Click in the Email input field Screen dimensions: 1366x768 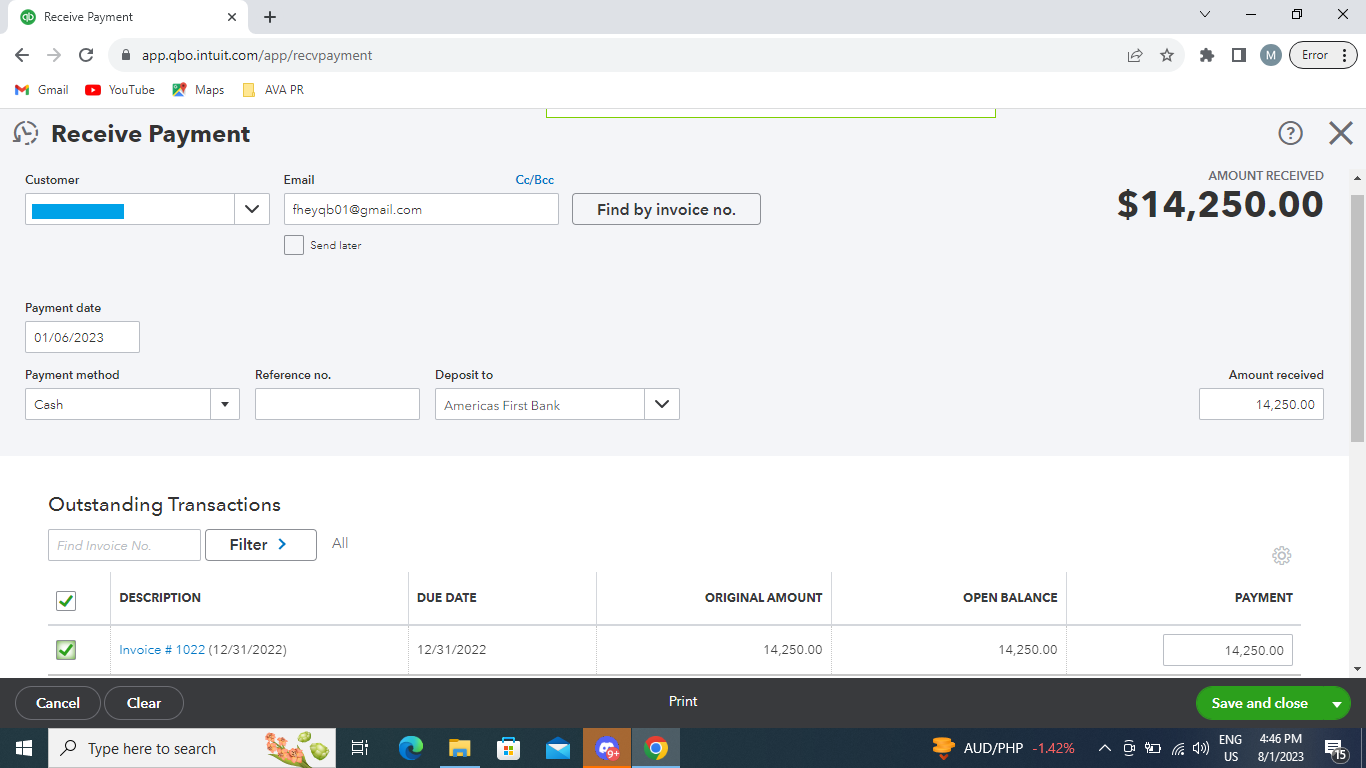coord(421,209)
